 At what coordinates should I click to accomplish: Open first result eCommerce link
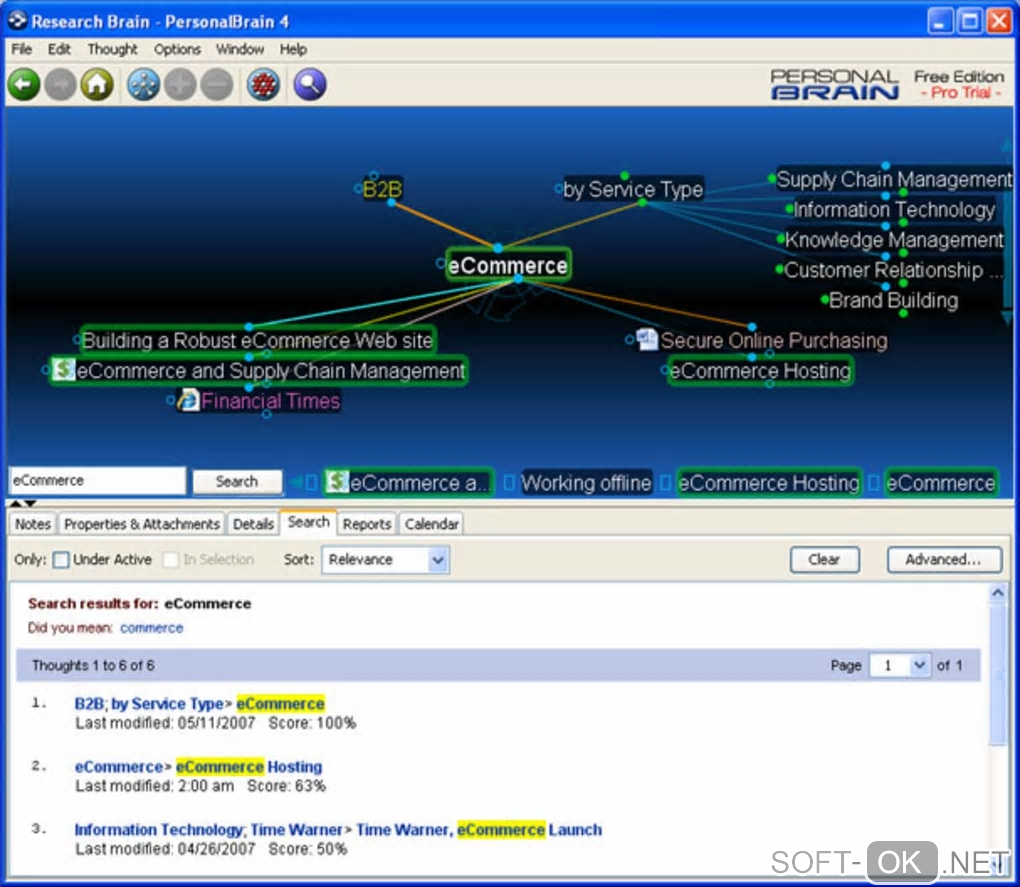pyautogui.click(x=280, y=704)
